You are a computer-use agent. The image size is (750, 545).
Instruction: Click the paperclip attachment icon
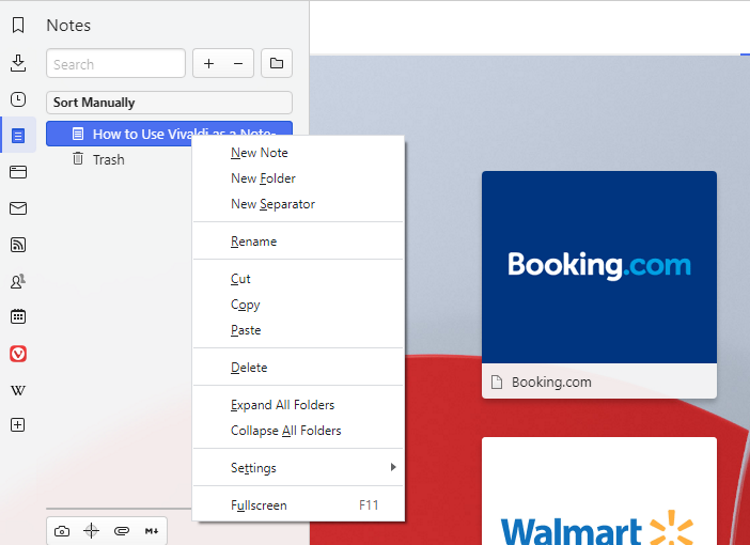(121, 531)
